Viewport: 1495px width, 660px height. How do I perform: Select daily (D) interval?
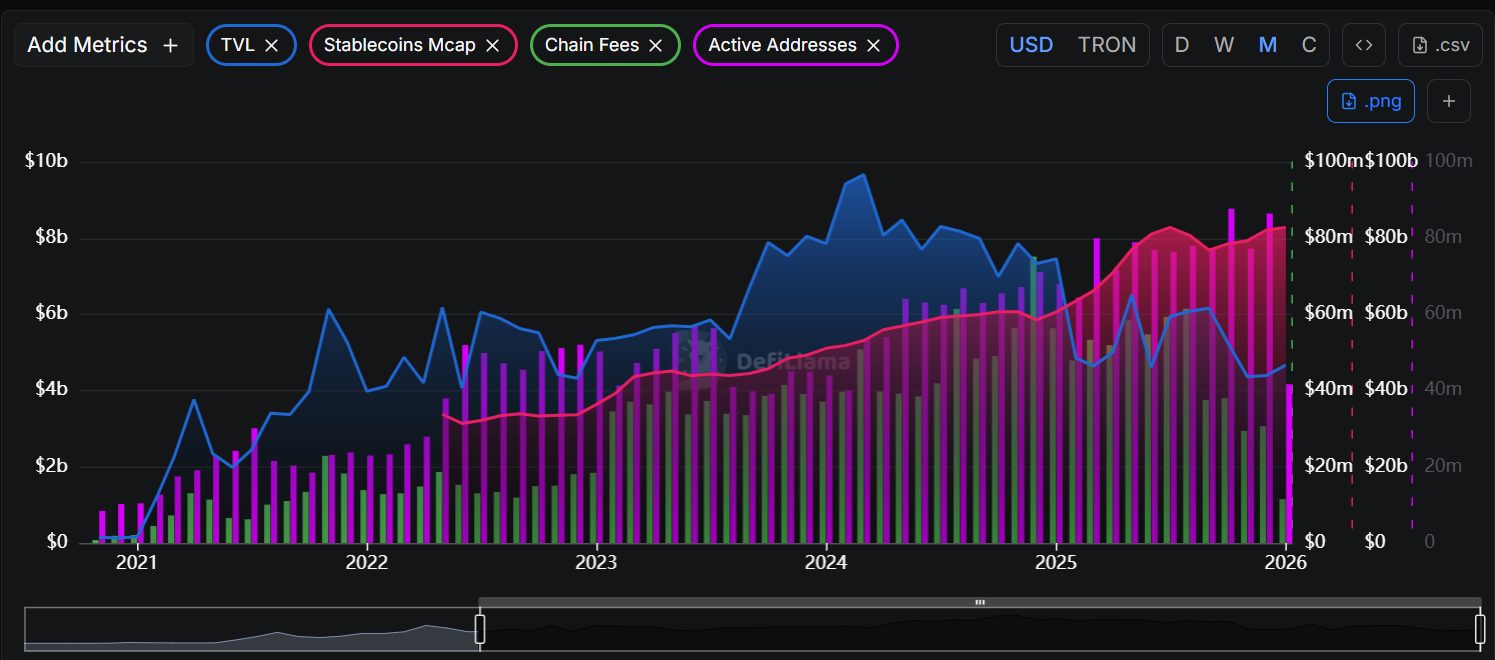click(x=1182, y=45)
